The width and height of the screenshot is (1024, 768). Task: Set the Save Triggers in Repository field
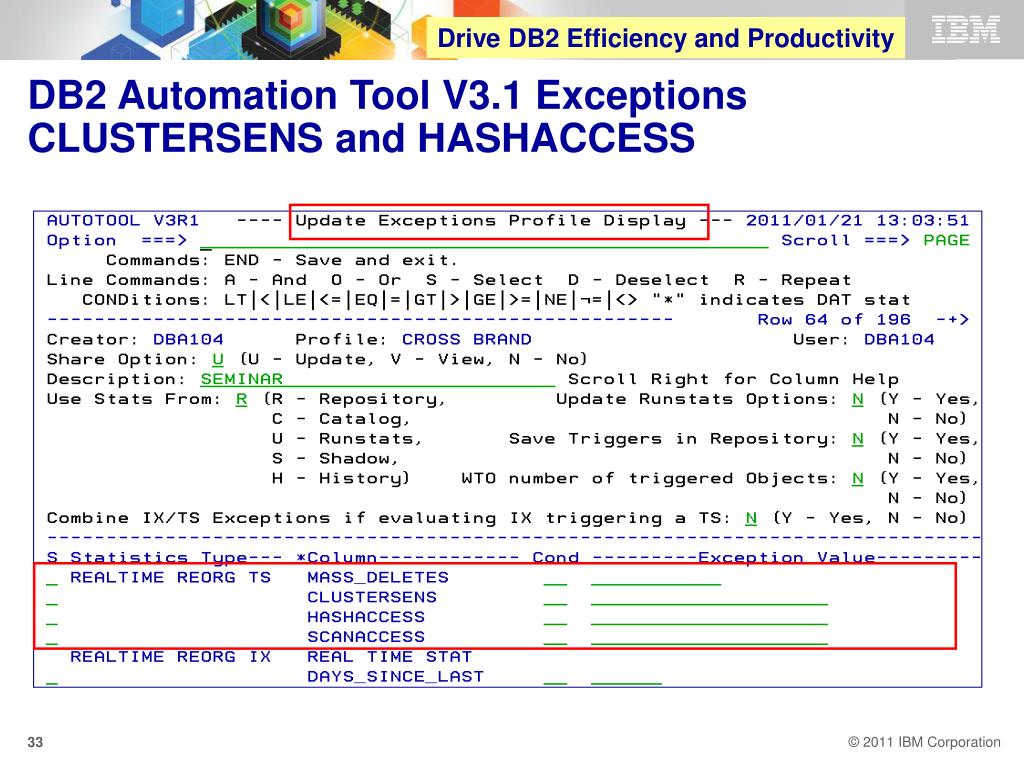click(857, 439)
